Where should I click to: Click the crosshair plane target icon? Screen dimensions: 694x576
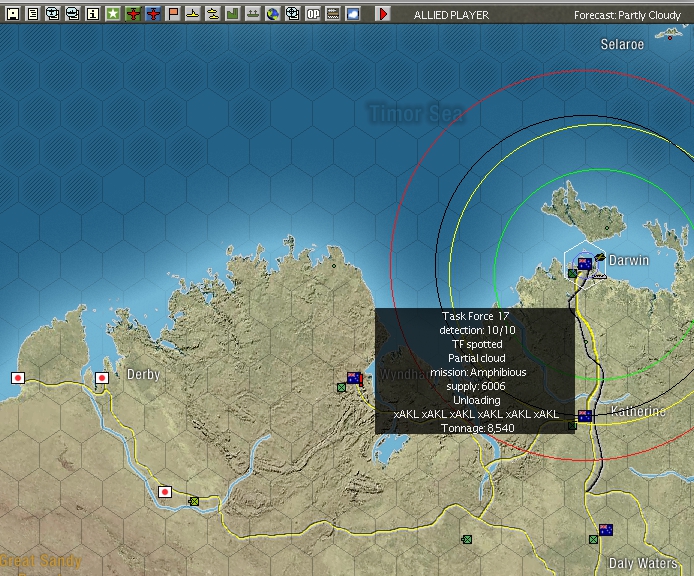(293, 14)
